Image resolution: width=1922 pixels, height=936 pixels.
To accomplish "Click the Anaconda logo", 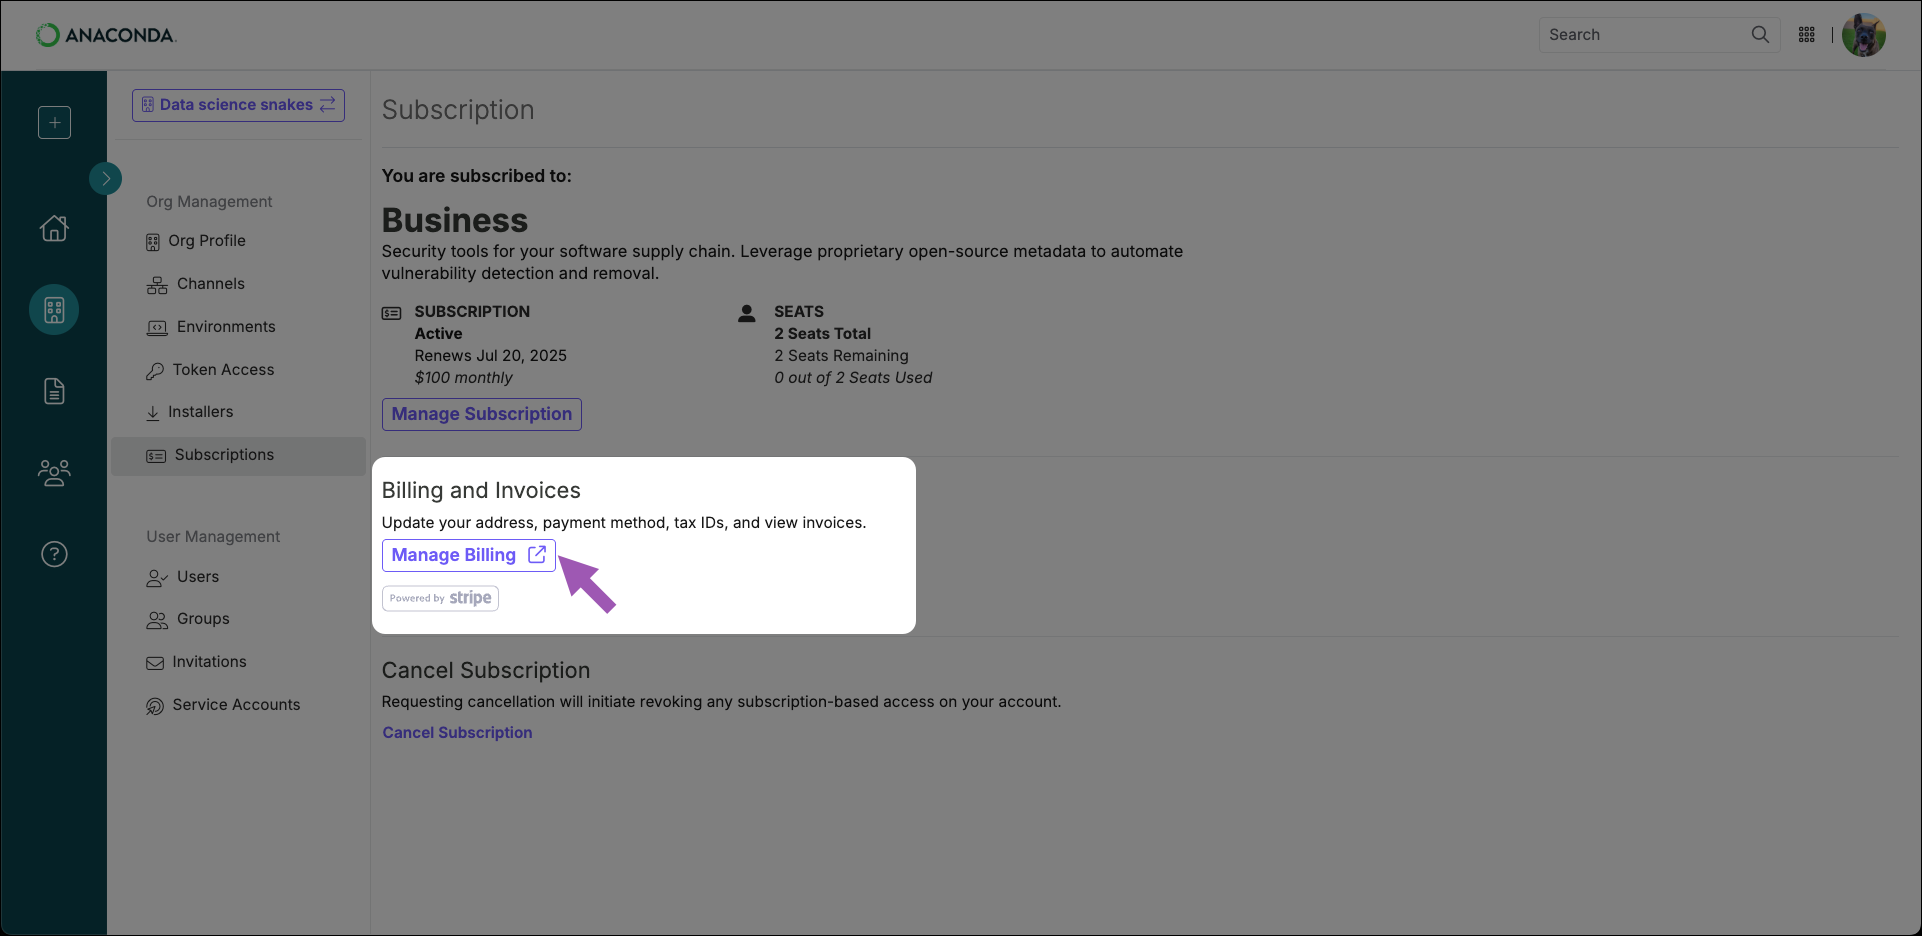I will (105, 34).
